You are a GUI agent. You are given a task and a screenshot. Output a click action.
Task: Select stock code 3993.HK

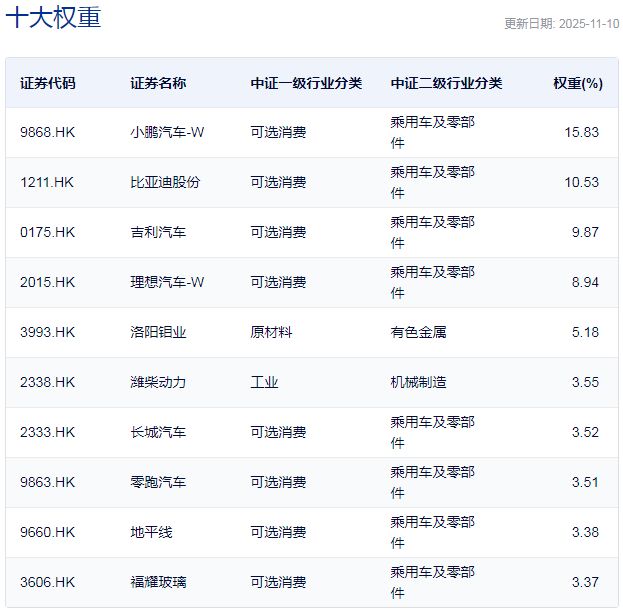pyautogui.click(x=47, y=333)
